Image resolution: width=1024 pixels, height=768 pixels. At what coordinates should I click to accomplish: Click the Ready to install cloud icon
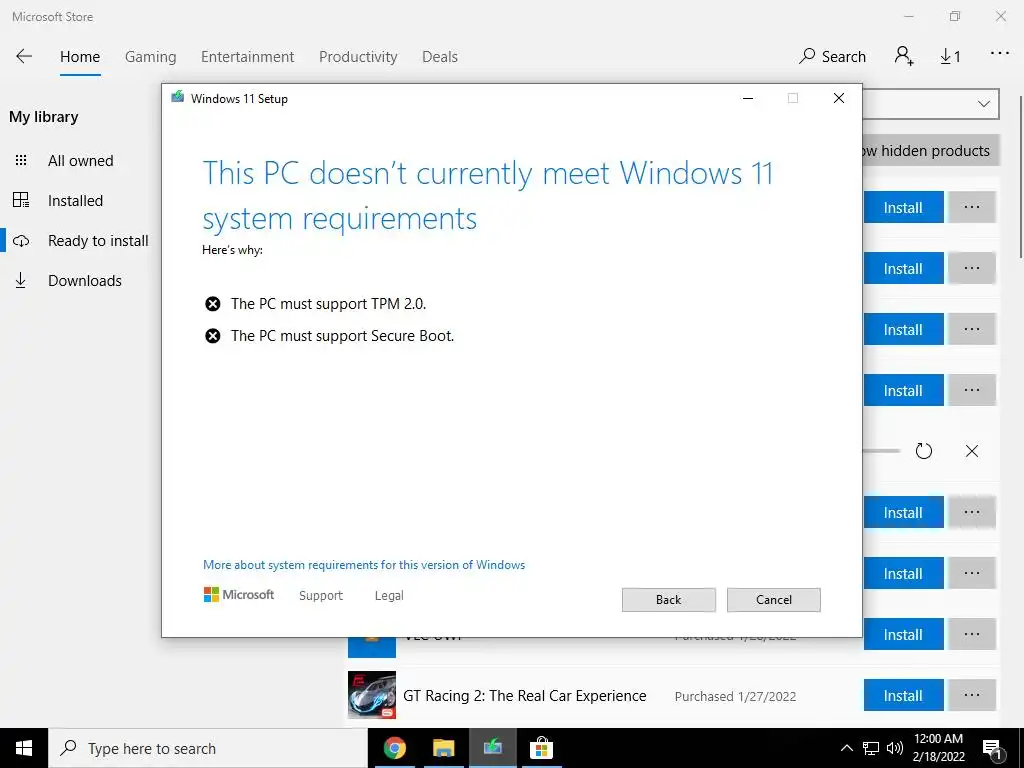21,240
